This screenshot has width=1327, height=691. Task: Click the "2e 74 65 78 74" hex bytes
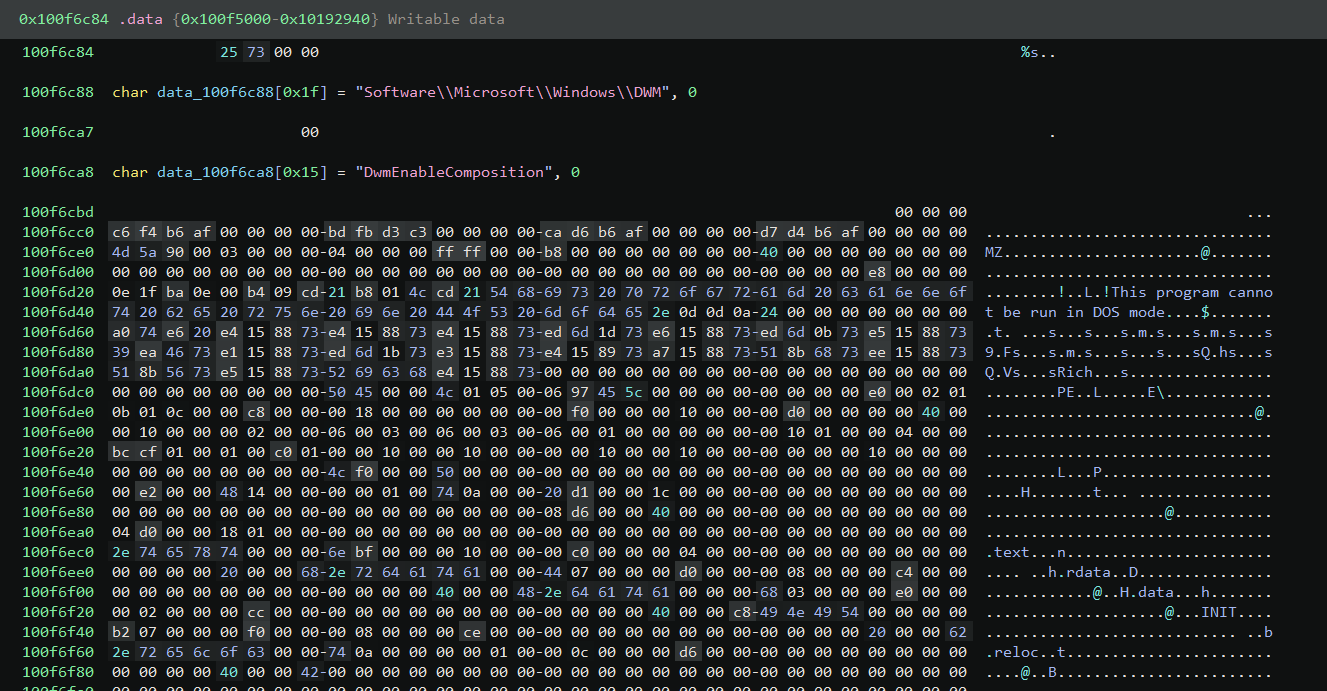tap(174, 552)
